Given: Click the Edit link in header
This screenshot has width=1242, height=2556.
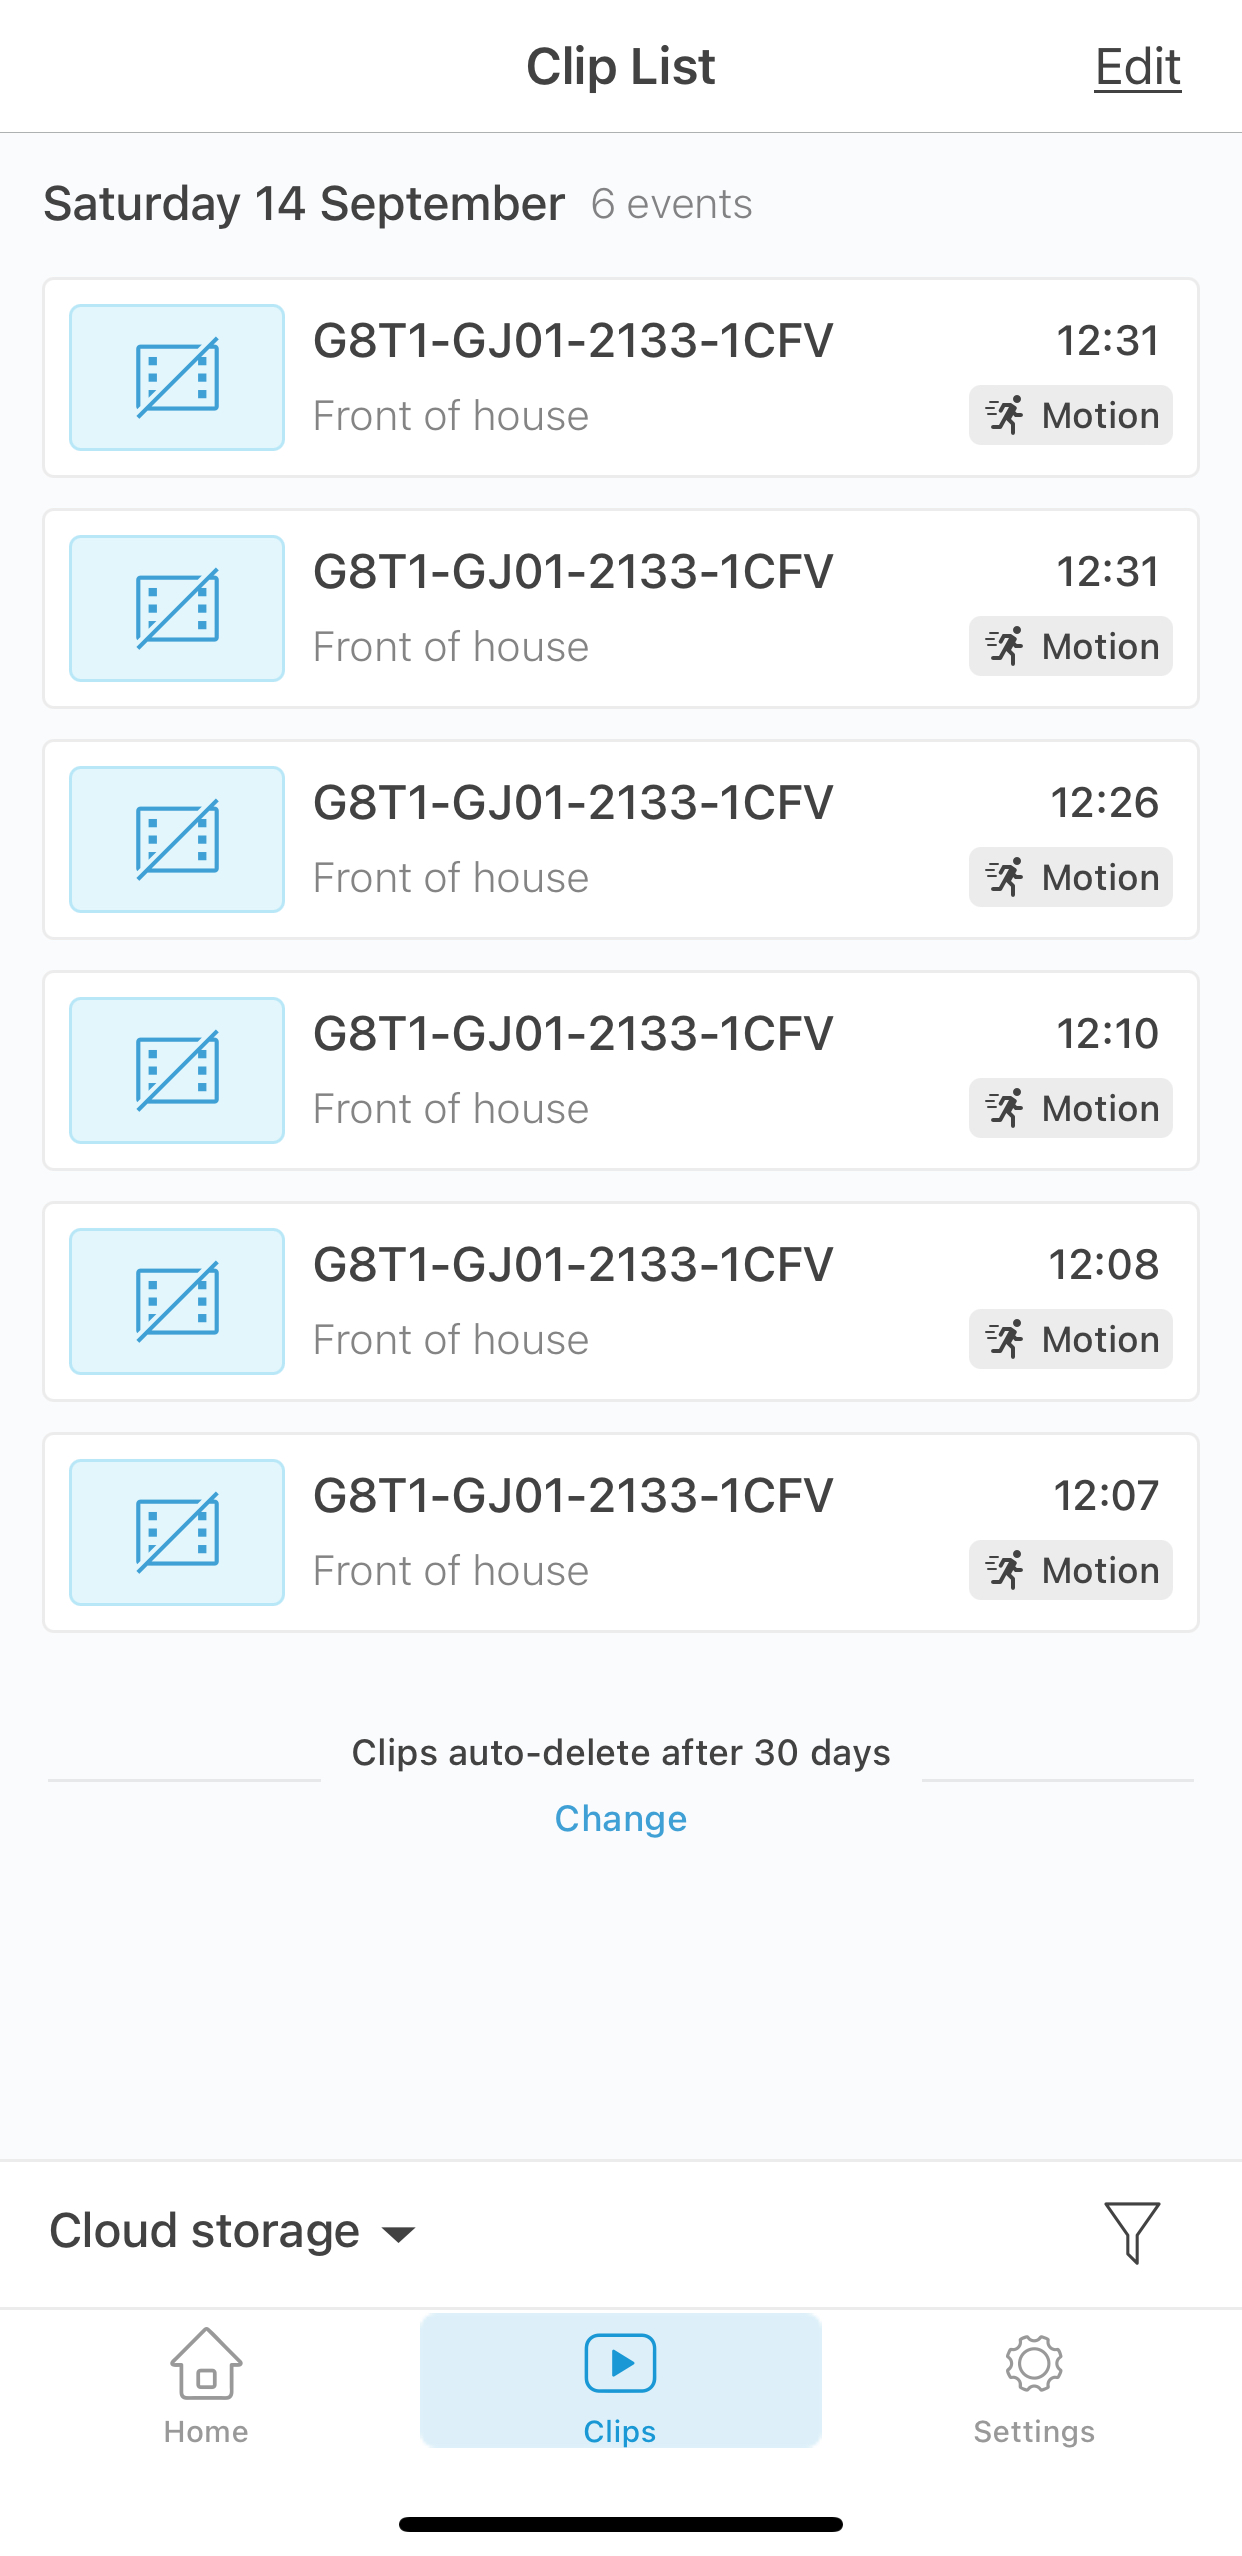Looking at the screenshot, I should click(x=1137, y=67).
